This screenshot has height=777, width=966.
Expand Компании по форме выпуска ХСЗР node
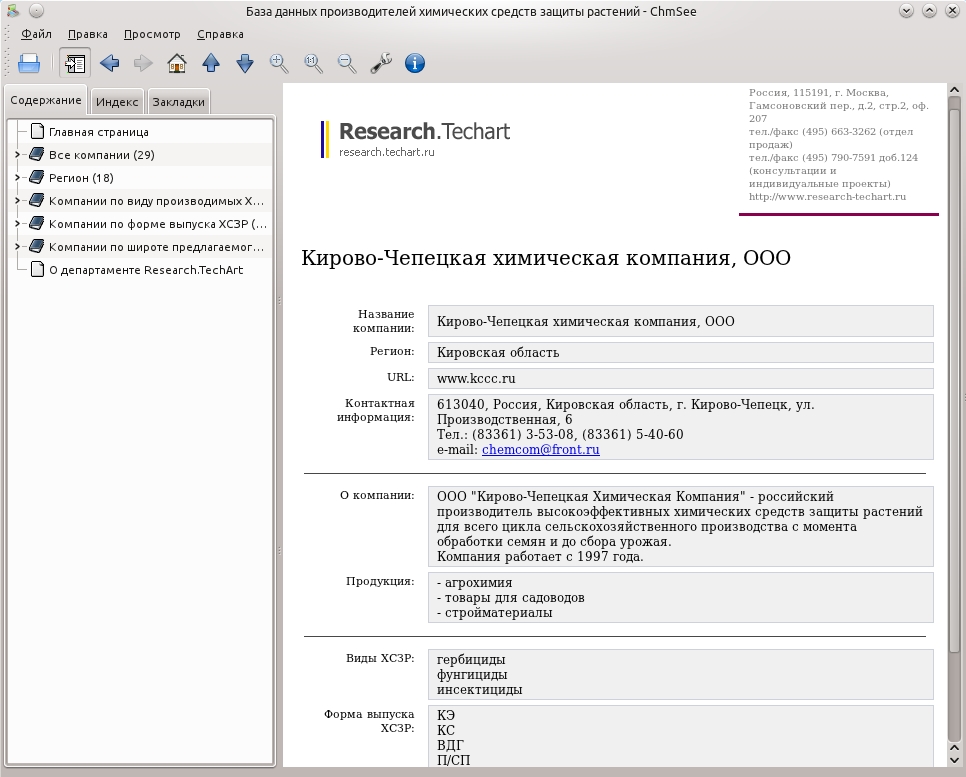point(17,224)
